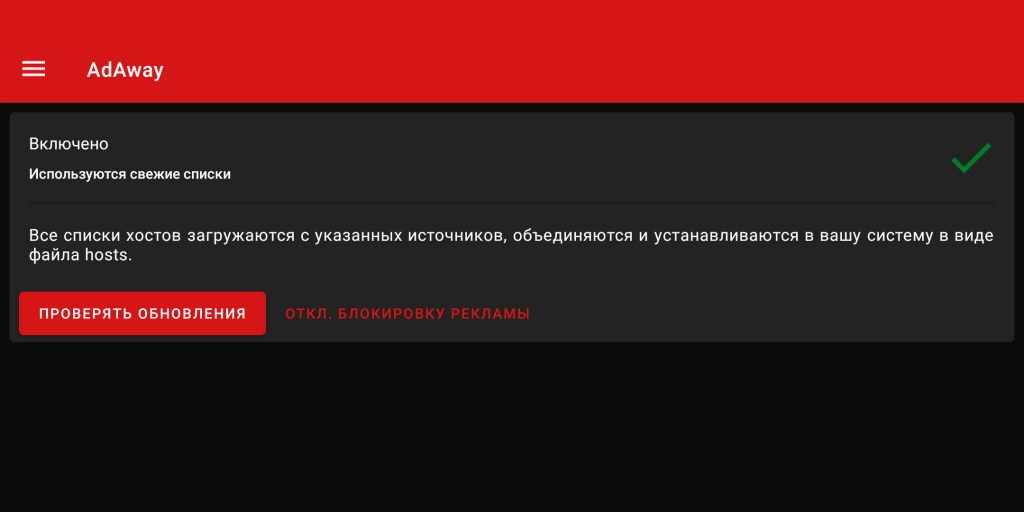The height and width of the screenshot is (512, 1024).
Task: Click the status card header row
Action: [x=511, y=159]
